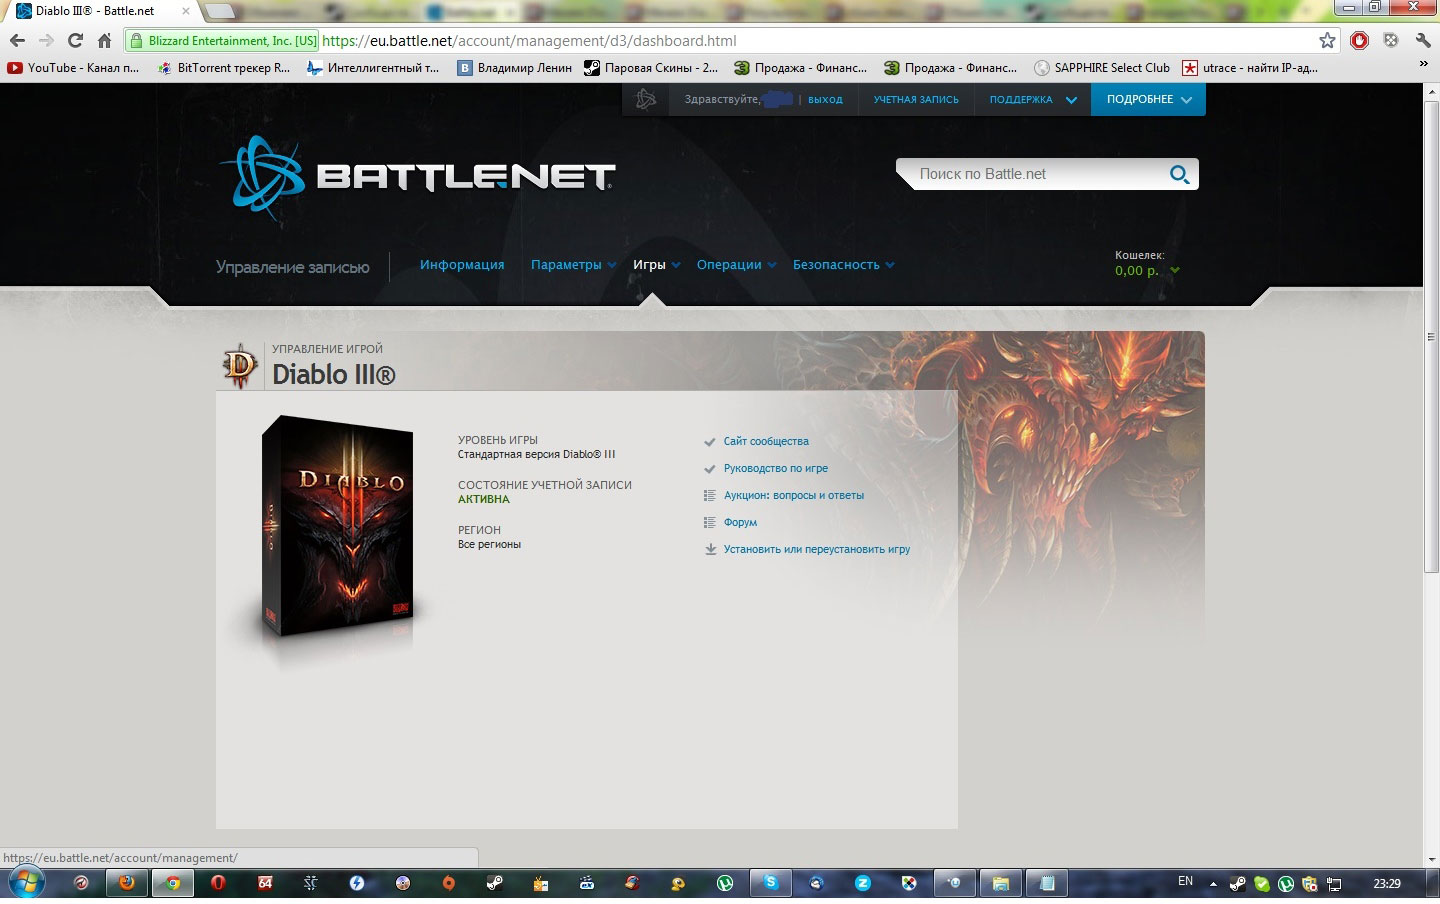Click the vertical page scrollbar
The image size is (1440, 904).
pos(1431,335)
